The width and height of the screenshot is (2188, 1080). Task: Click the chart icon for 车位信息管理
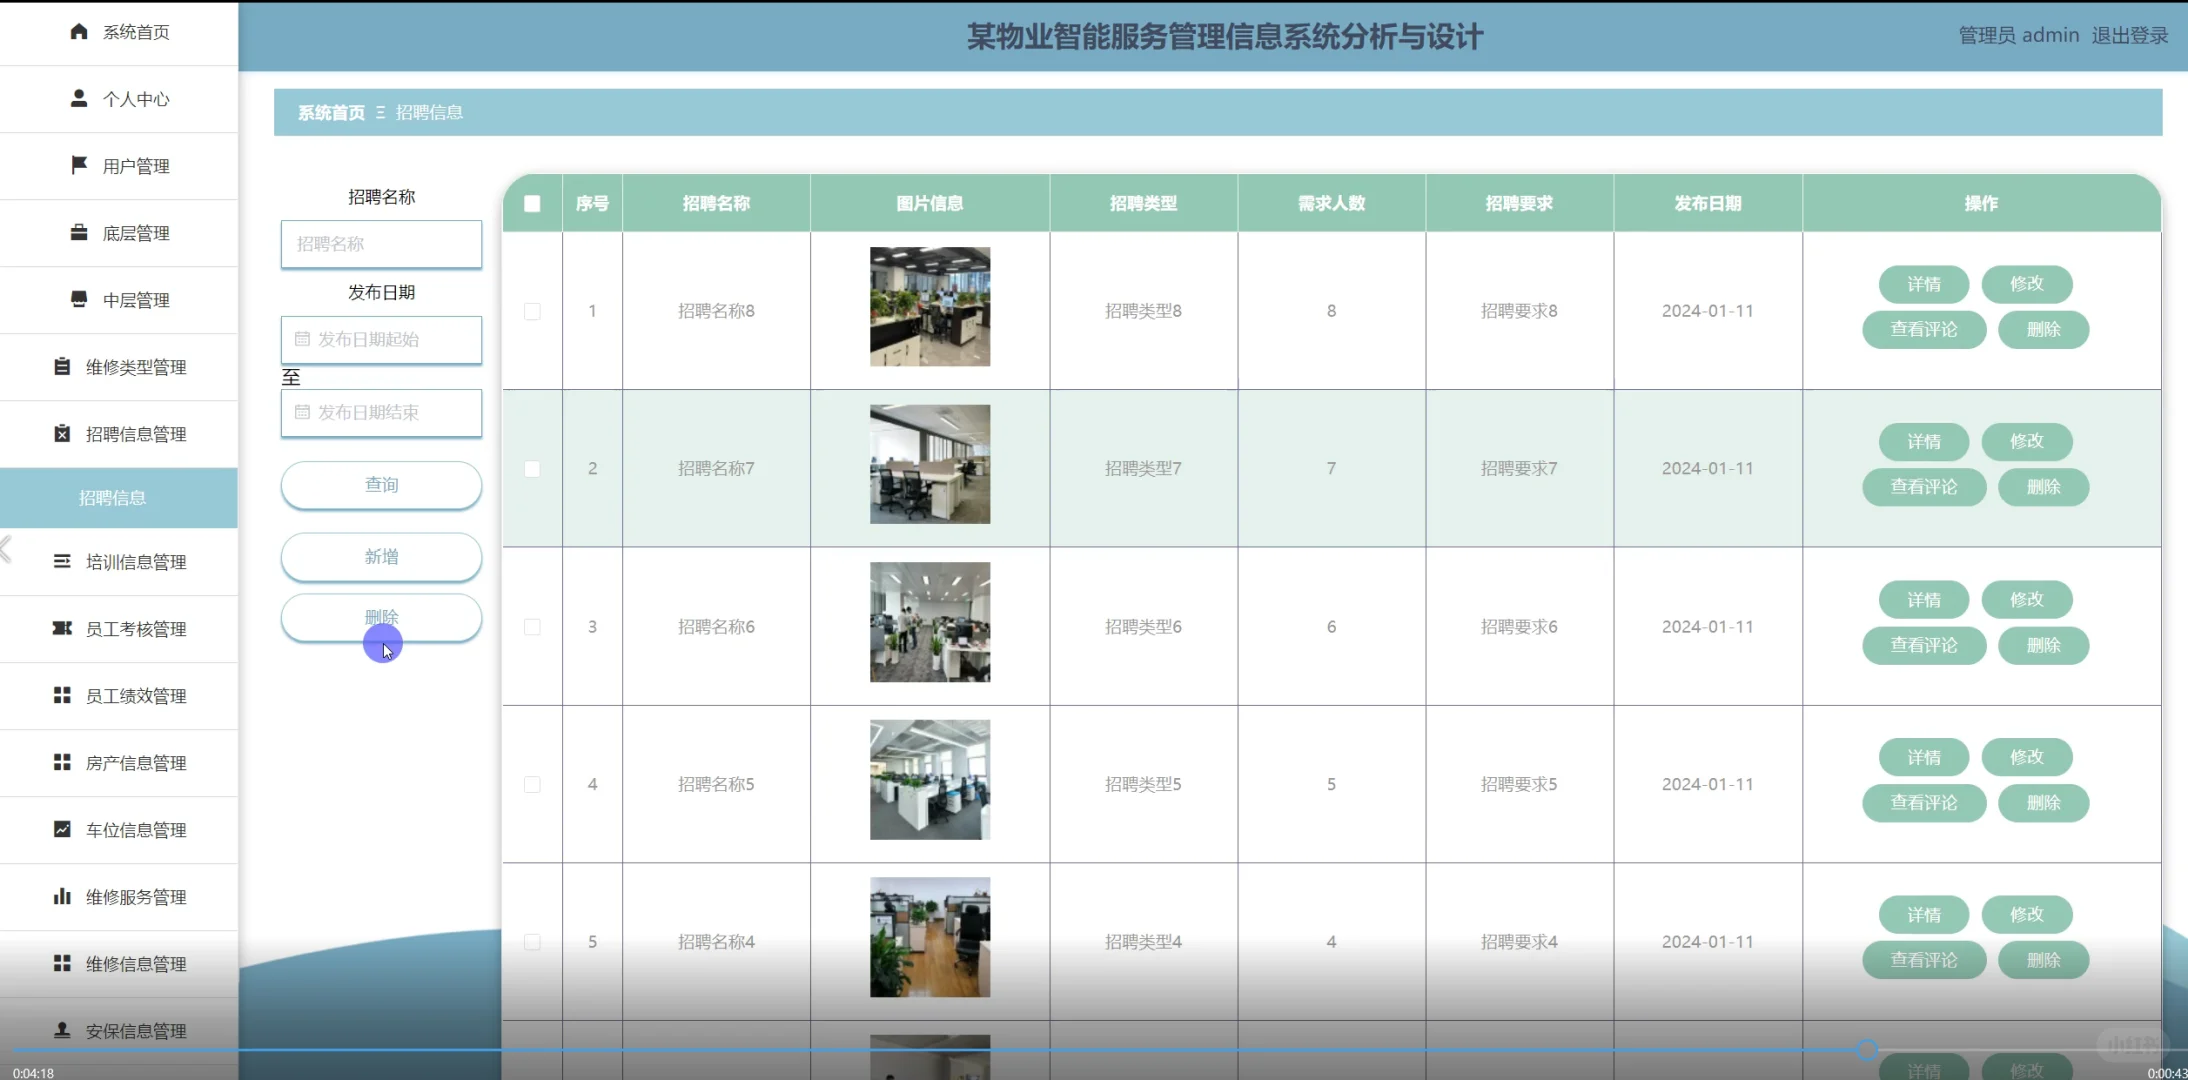(62, 829)
